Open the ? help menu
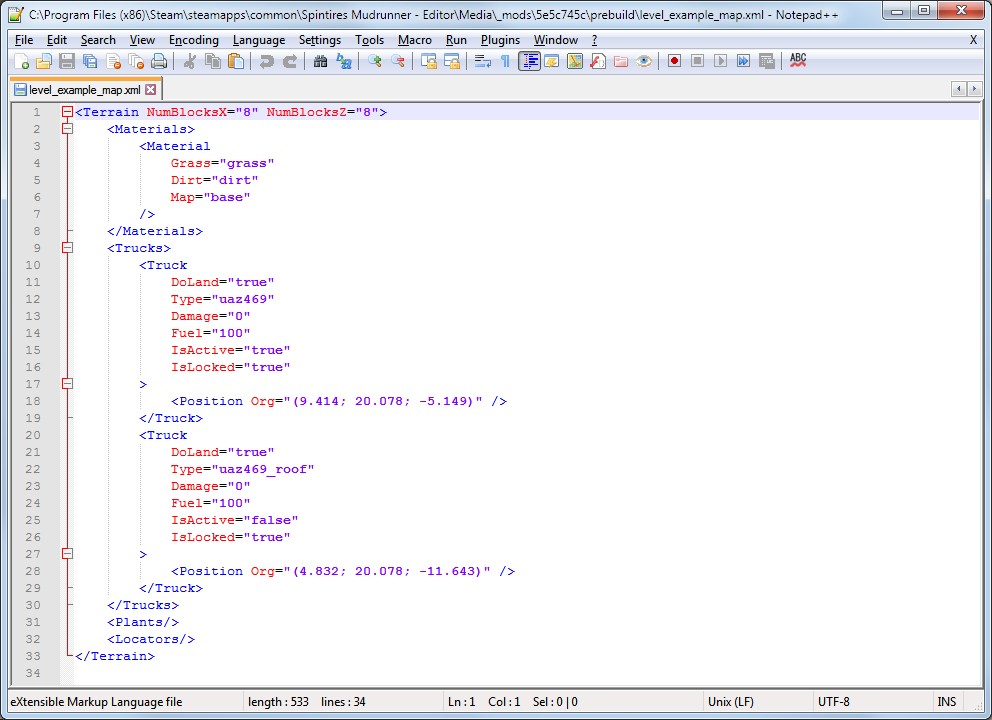This screenshot has height=720, width=992. point(595,40)
